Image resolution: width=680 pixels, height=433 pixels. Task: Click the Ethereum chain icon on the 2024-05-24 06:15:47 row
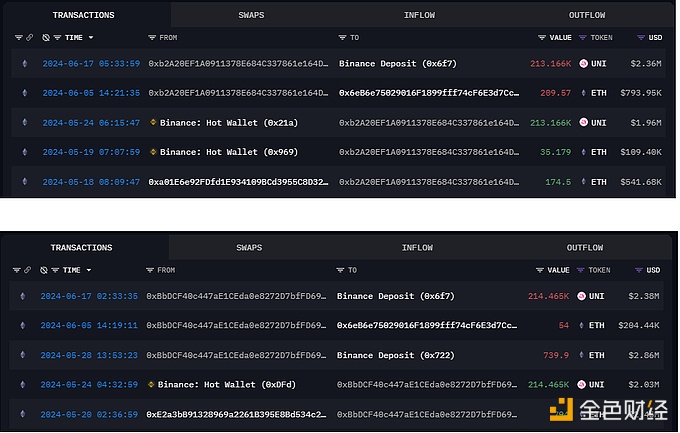[25, 123]
